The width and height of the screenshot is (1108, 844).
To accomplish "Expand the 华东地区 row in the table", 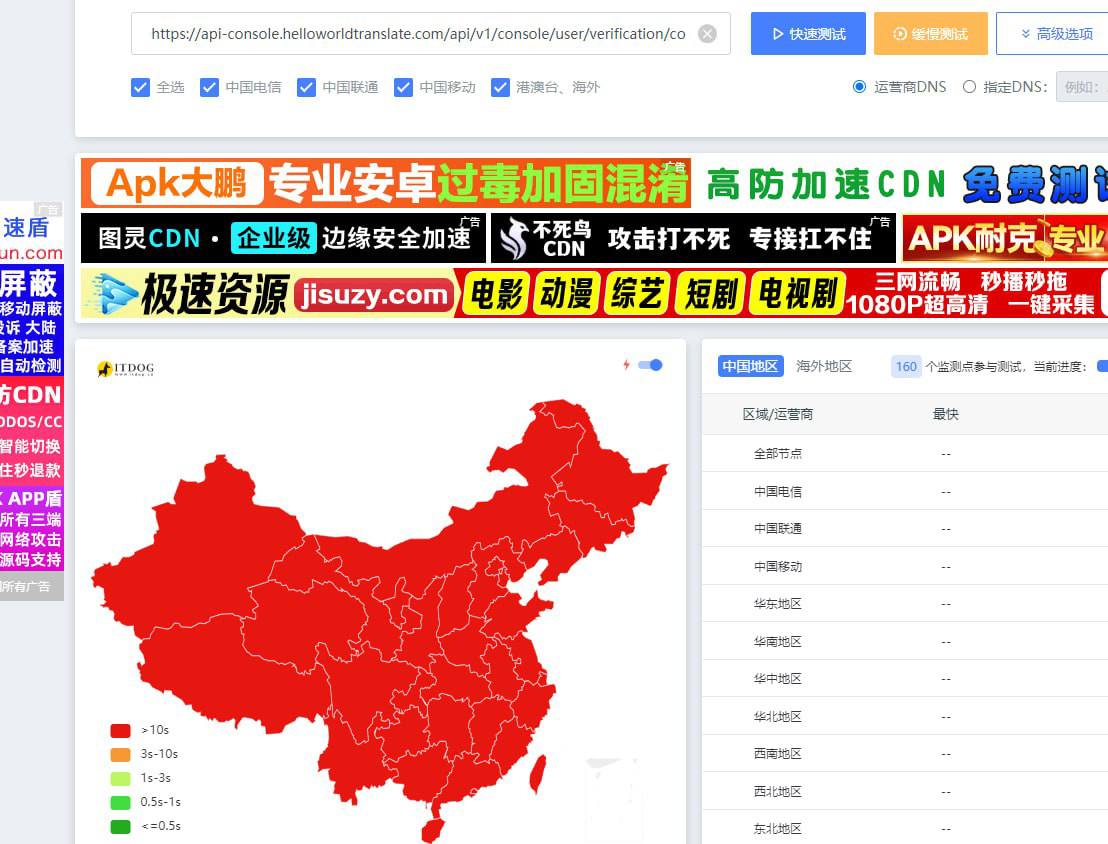I will click(778, 604).
